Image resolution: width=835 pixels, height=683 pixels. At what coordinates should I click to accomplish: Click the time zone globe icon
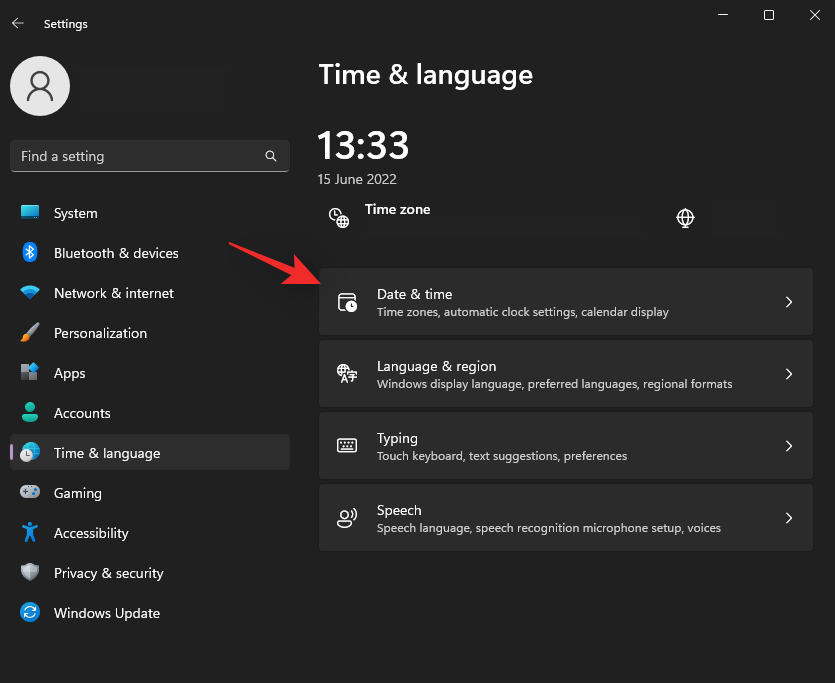(685, 218)
